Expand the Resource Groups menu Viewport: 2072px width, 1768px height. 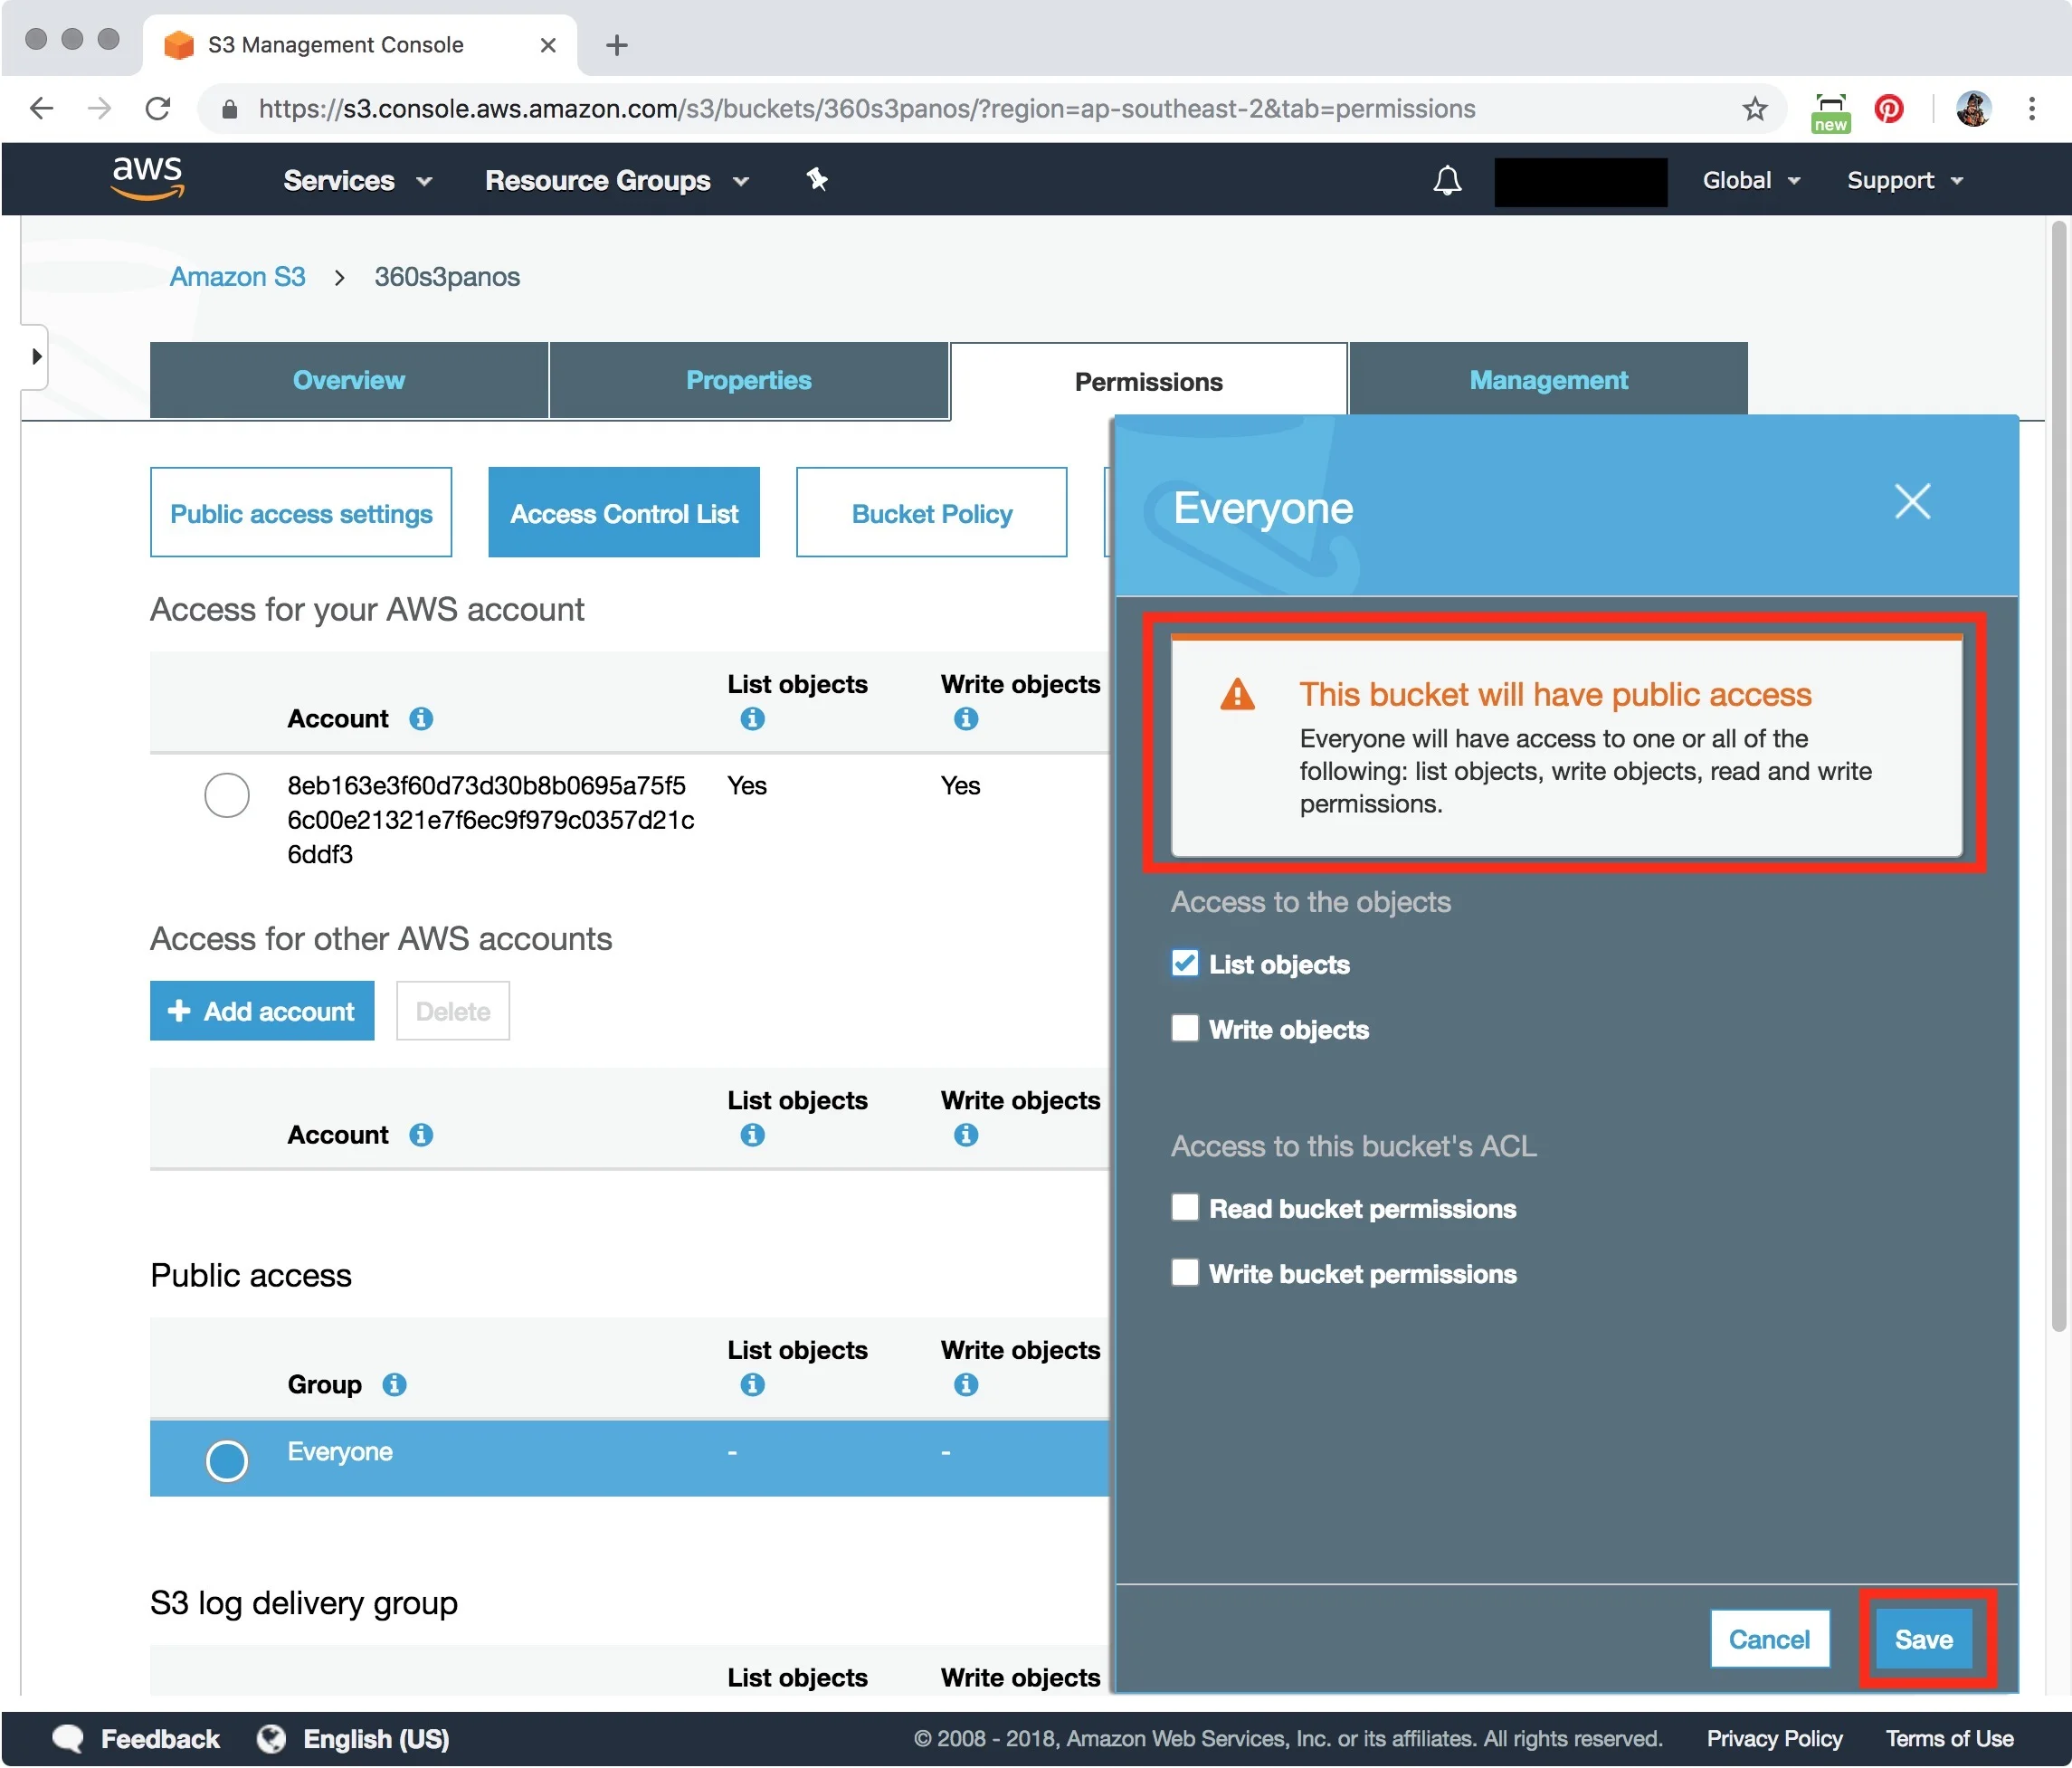click(x=617, y=180)
